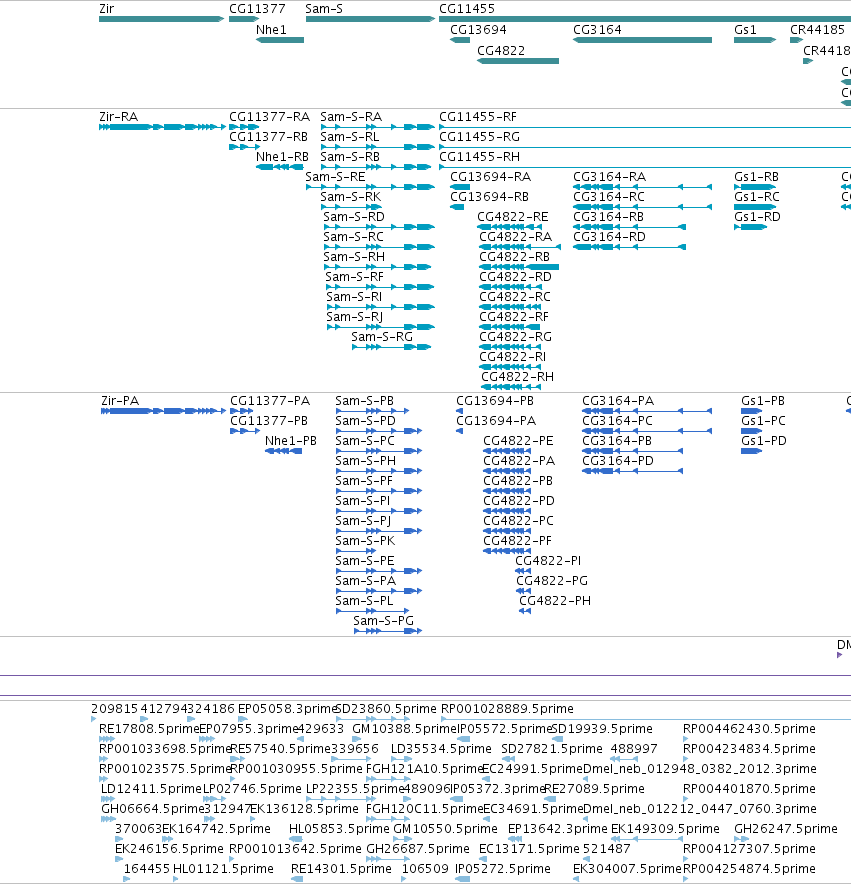Select transcript CG11377-RA
Image resolution: width=851 pixels, height=884 pixels.
(244, 127)
